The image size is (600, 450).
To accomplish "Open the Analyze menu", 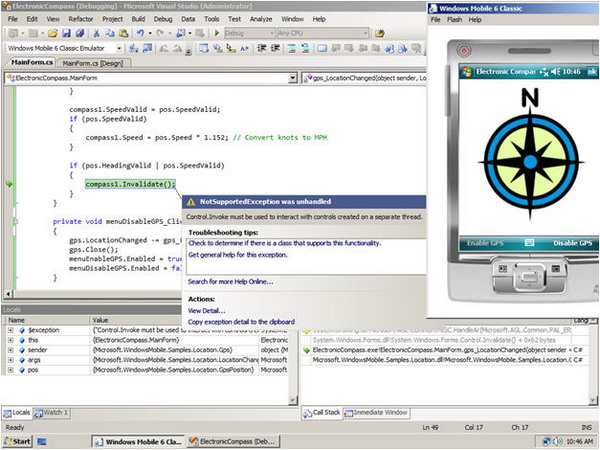I will pyautogui.click(x=261, y=19).
